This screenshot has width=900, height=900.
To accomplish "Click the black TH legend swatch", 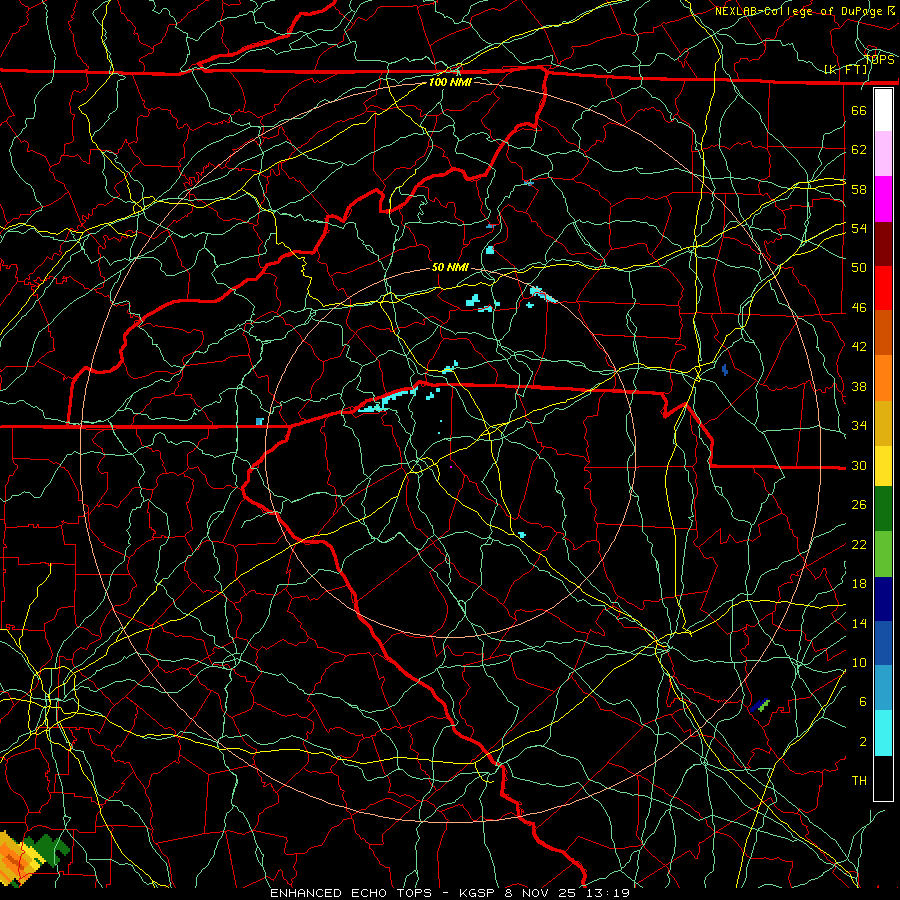I will point(883,778).
